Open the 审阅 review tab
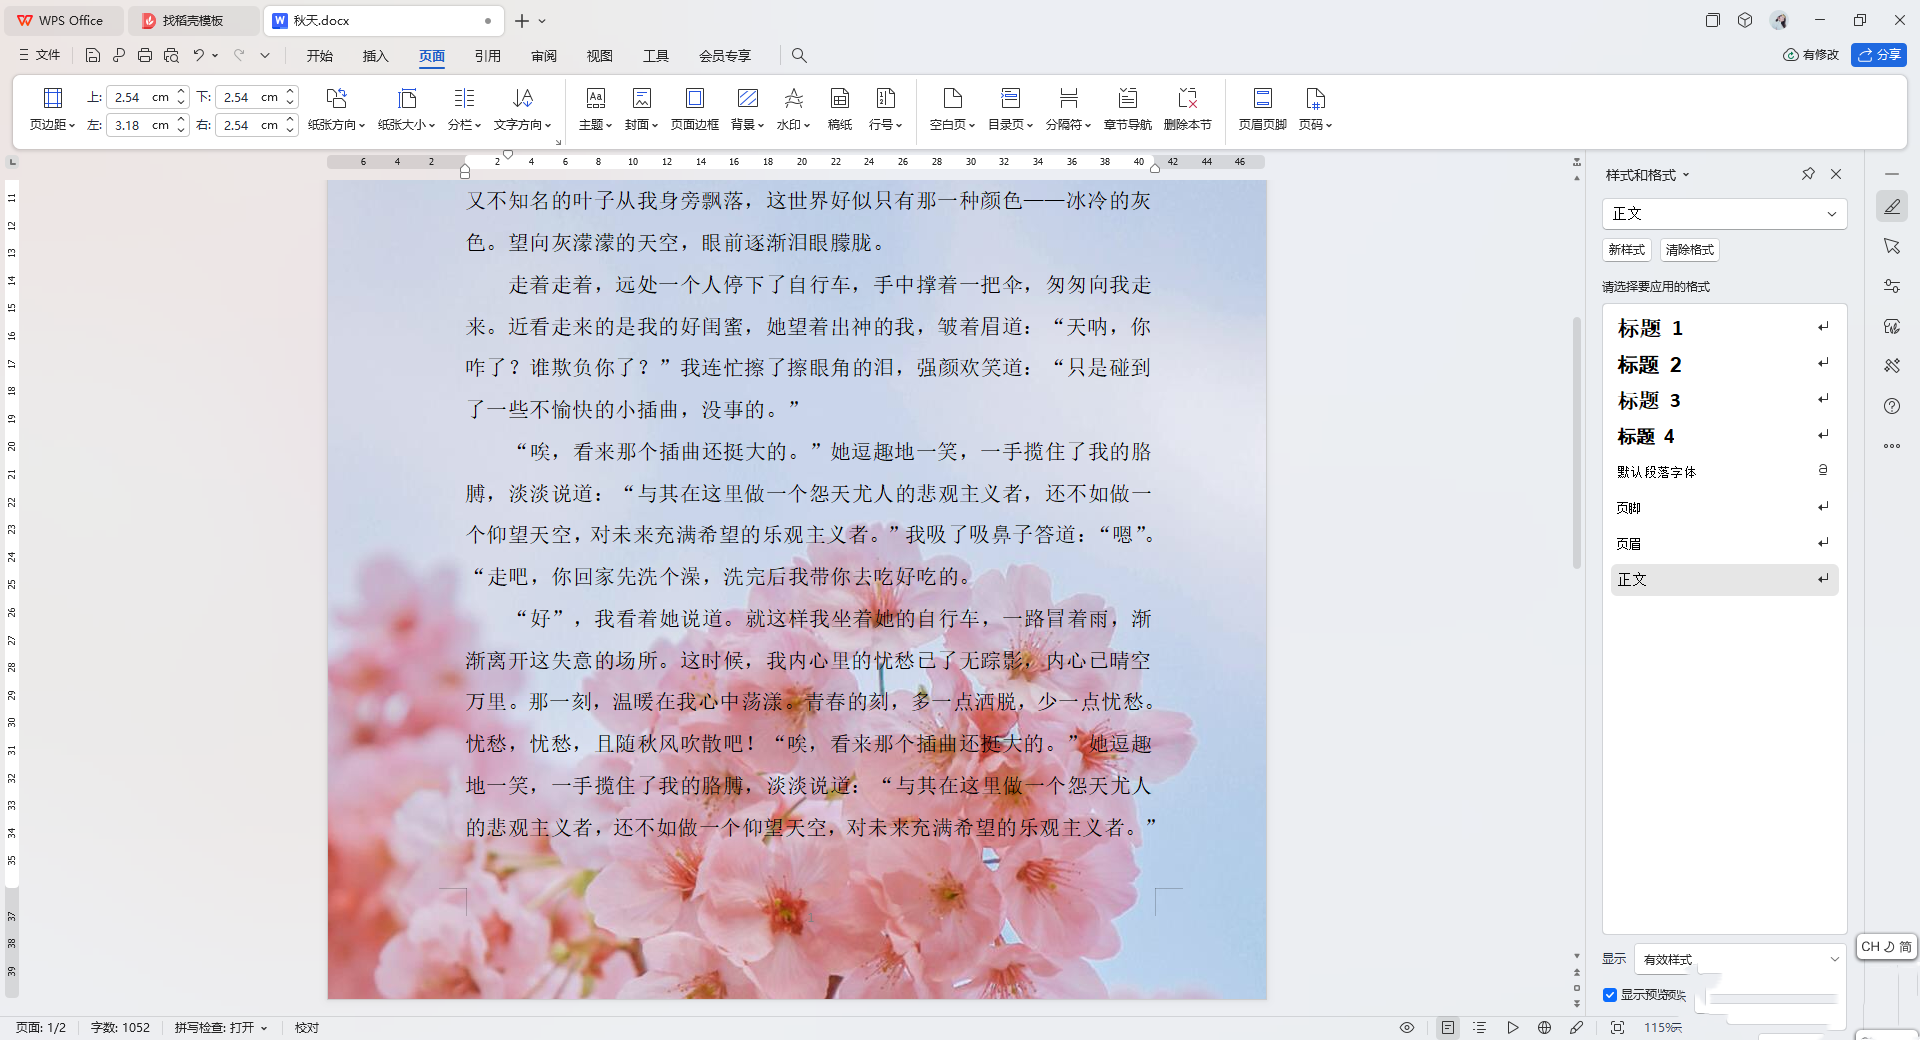 pyautogui.click(x=544, y=56)
